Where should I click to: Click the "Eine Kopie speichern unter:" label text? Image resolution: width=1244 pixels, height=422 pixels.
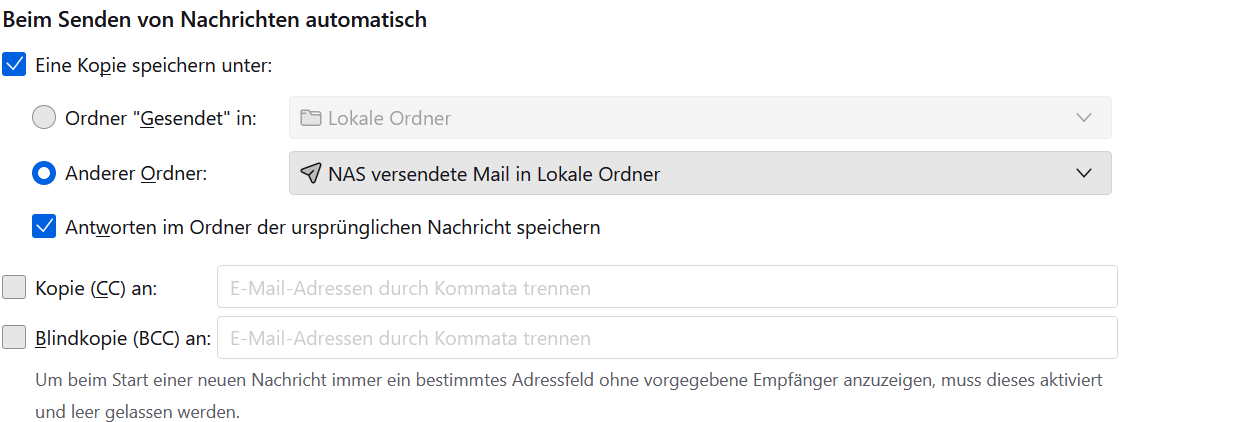coord(153,66)
